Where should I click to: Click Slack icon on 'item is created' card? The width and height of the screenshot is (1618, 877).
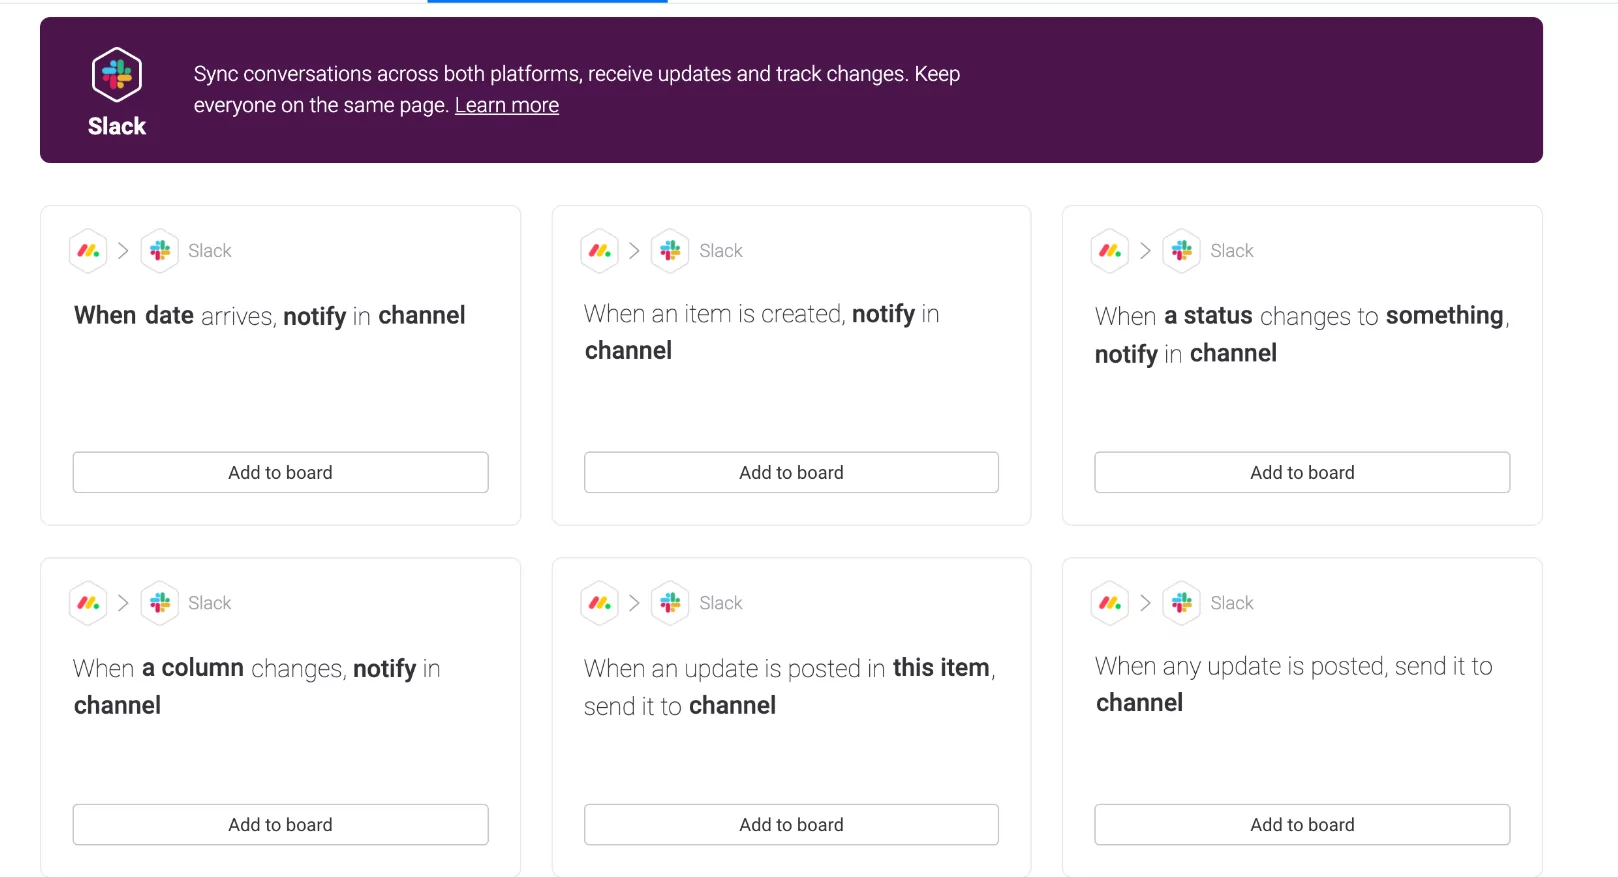click(x=670, y=251)
